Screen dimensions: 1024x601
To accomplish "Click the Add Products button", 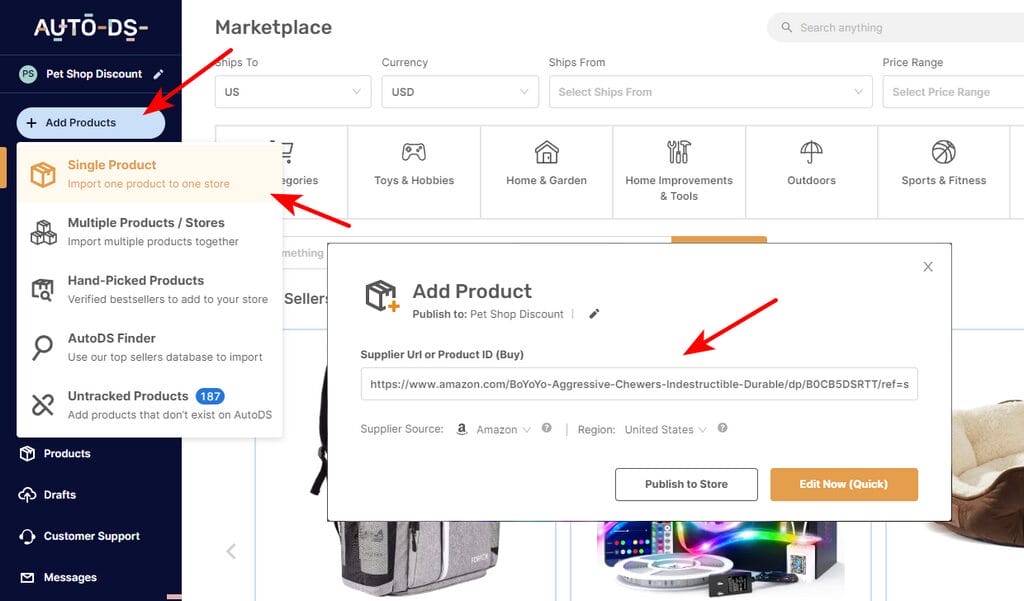I will pyautogui.click(x=91, y=123).
